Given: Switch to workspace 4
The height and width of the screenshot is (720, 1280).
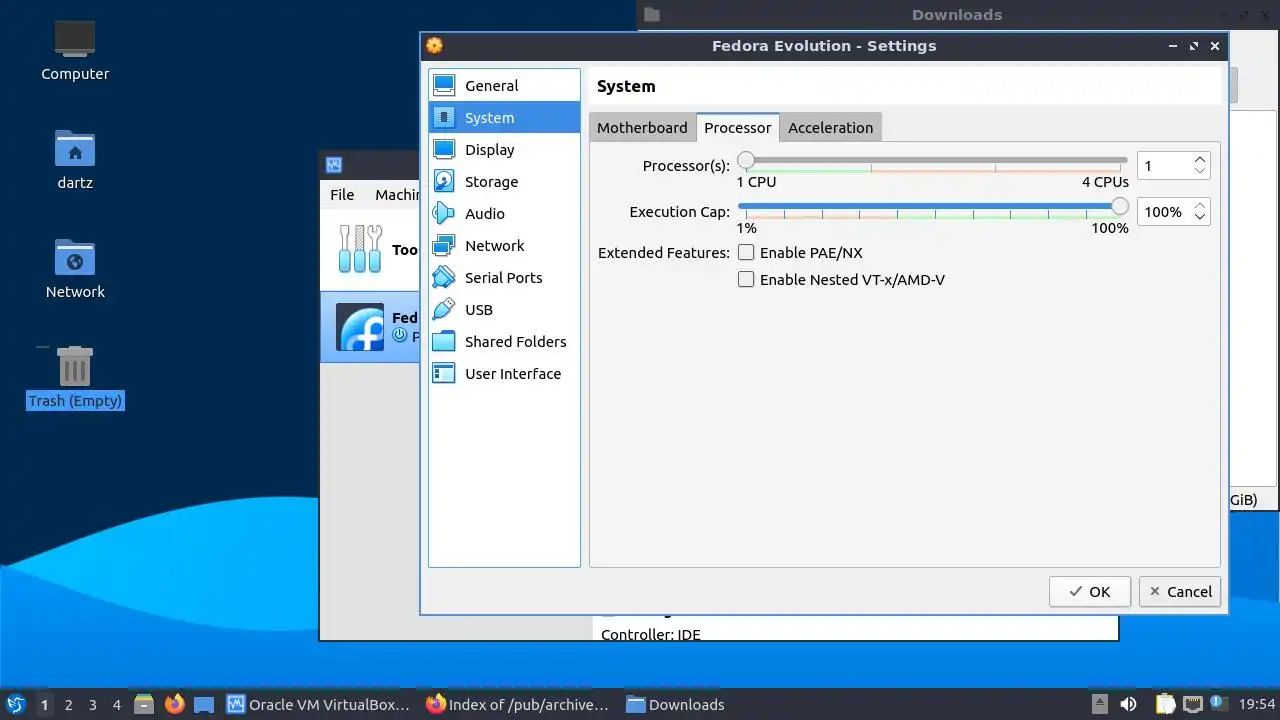Looking at the screenshot, I should click(116, 704).
